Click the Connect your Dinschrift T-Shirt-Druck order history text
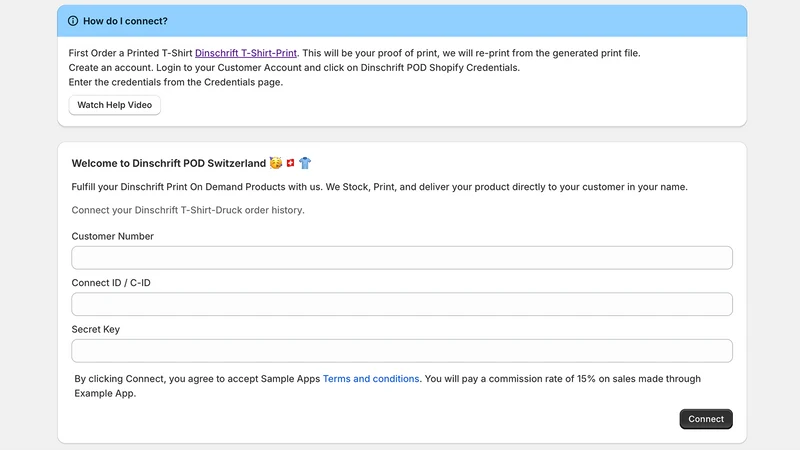Image resolution: width=800 pixels, height=450 pixels. coord(188,210)
